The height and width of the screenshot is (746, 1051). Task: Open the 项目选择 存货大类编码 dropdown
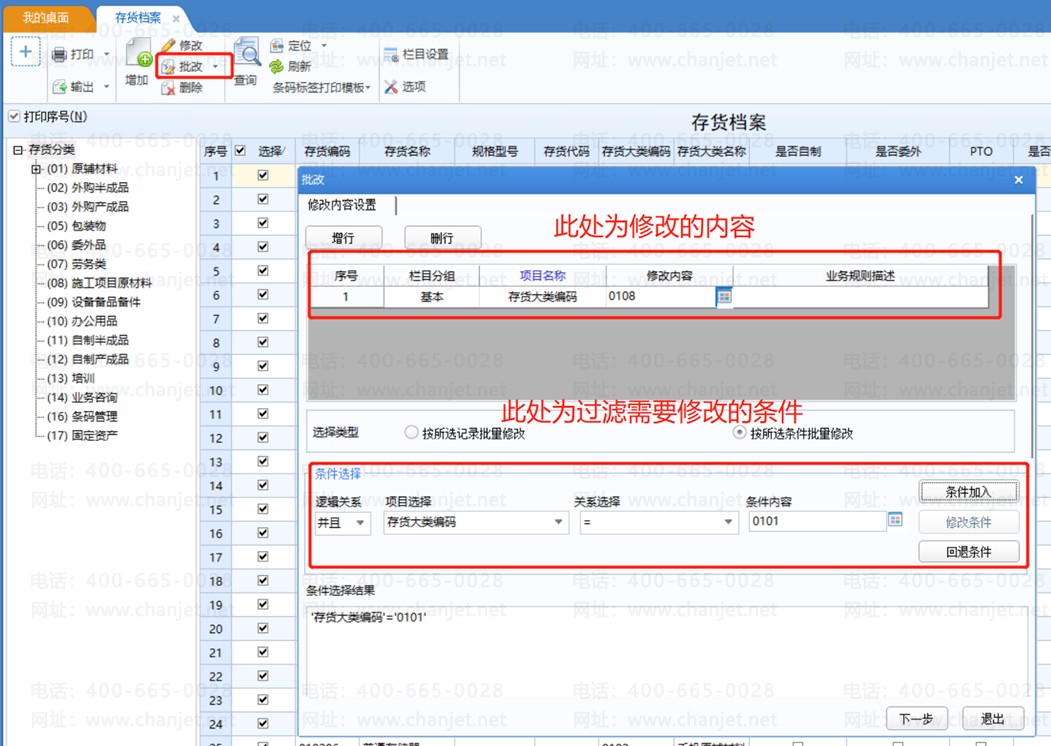pyautogui.click(x=558, y=521)
